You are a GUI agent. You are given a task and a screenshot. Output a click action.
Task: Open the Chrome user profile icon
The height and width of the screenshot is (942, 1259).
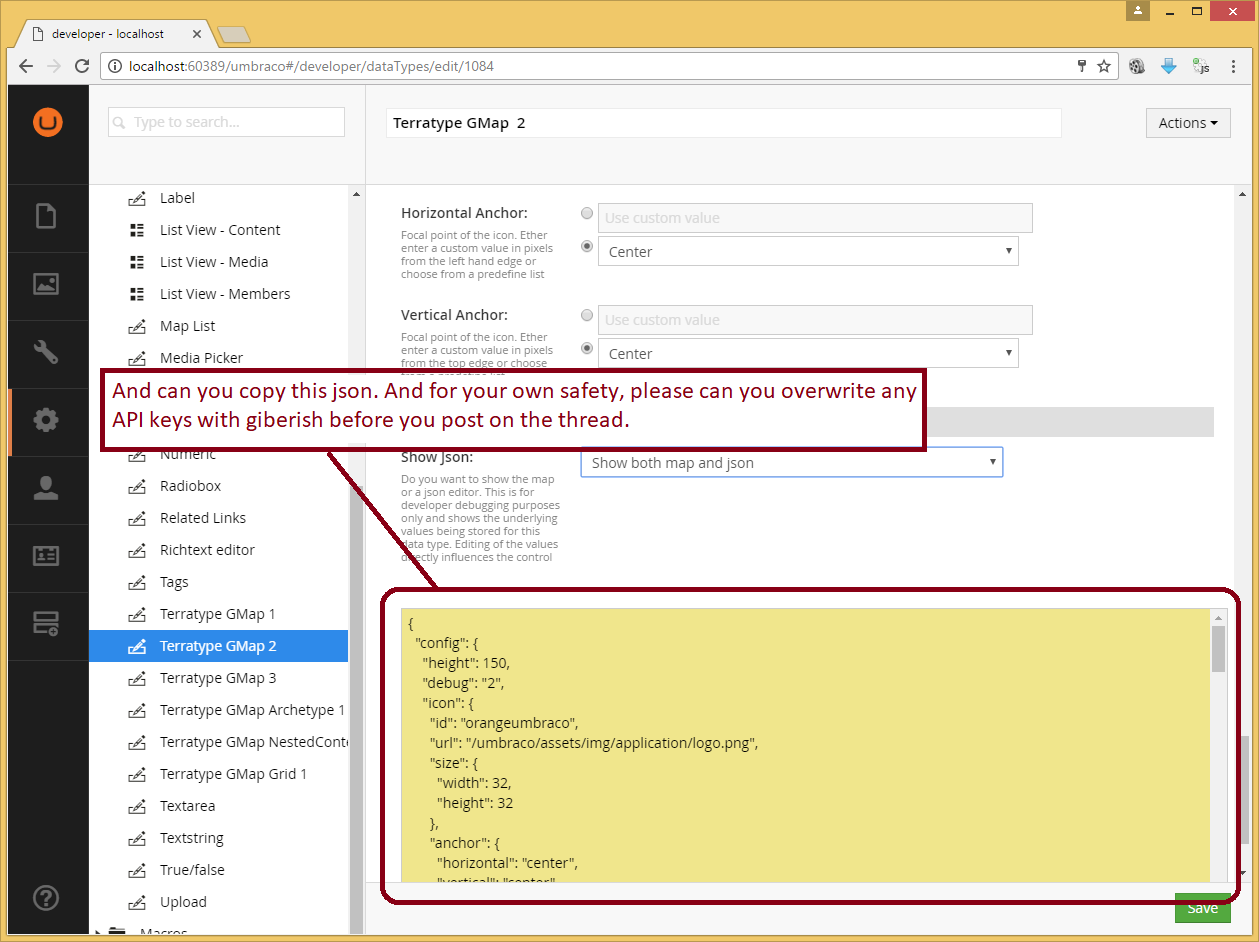(1138, 11)
